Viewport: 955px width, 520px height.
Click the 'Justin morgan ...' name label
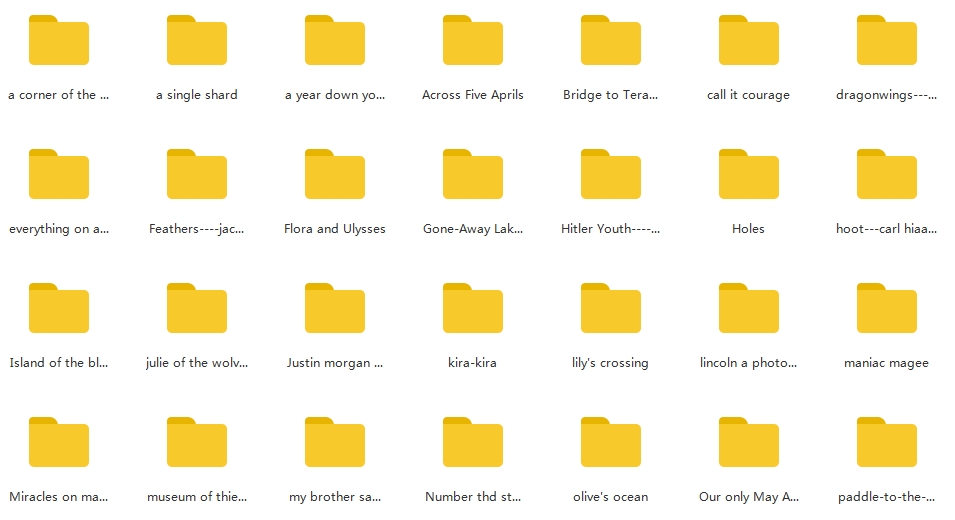tap(335, 363)
